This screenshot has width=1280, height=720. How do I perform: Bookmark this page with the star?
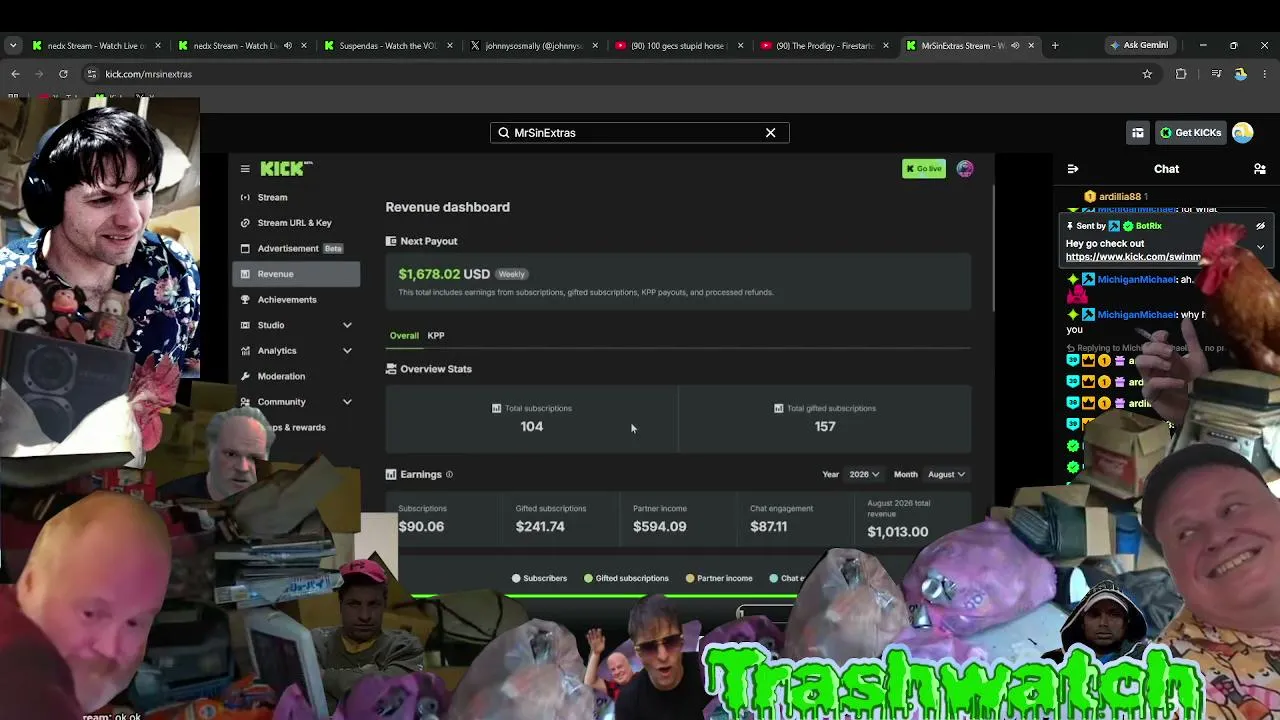click(x=1147, y=74)
